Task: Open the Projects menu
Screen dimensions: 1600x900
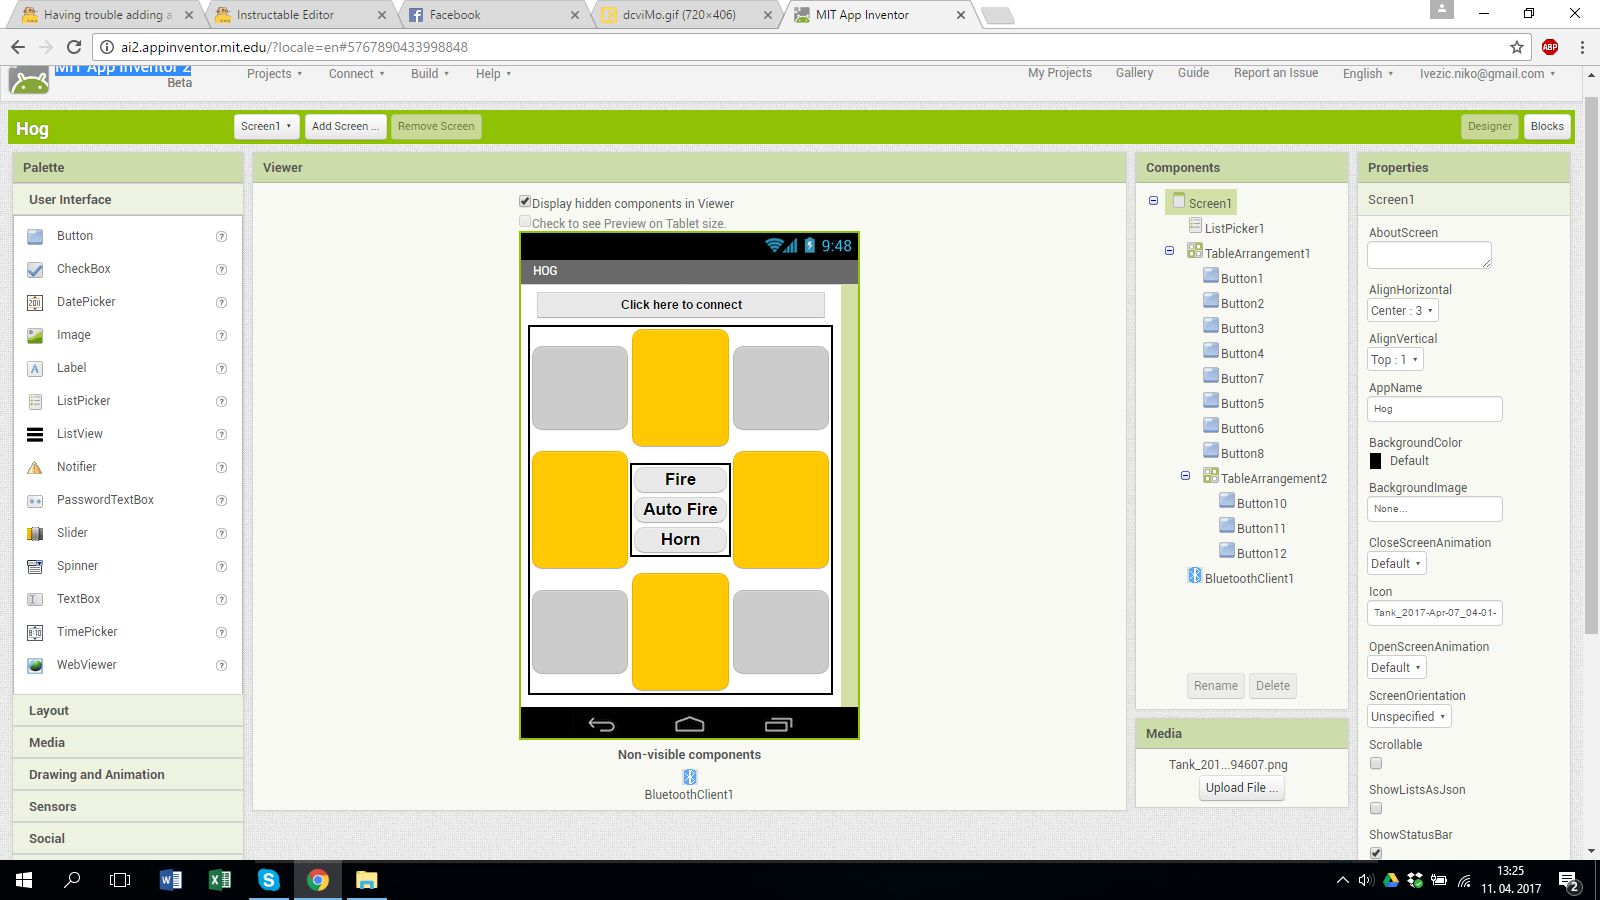Action: coord(274,74)
